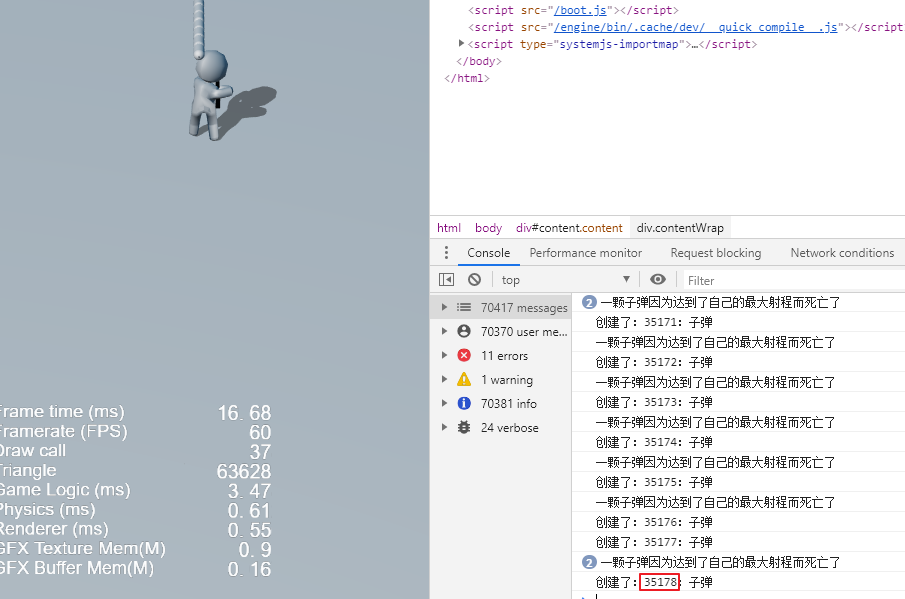The height and width of the screenshot is (599, 905).
Task: Toggle the console sidebar panel icon
Action: [446, 280]
